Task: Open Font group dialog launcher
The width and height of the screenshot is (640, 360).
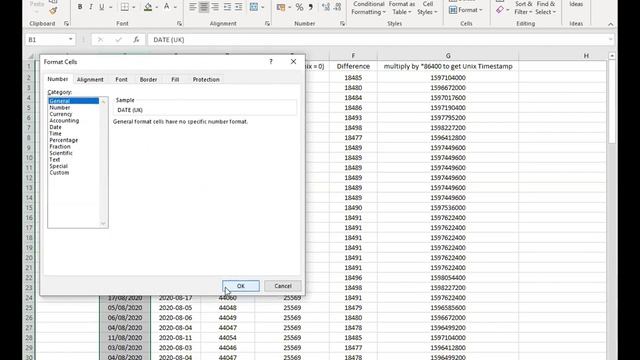Action: pos(179,24)
